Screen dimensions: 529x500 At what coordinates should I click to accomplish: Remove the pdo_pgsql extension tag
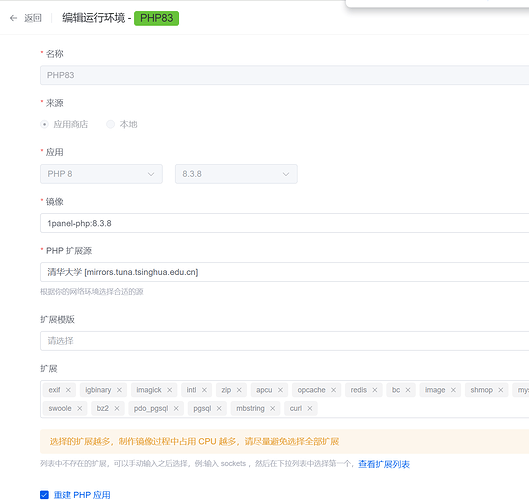point(176,408)
